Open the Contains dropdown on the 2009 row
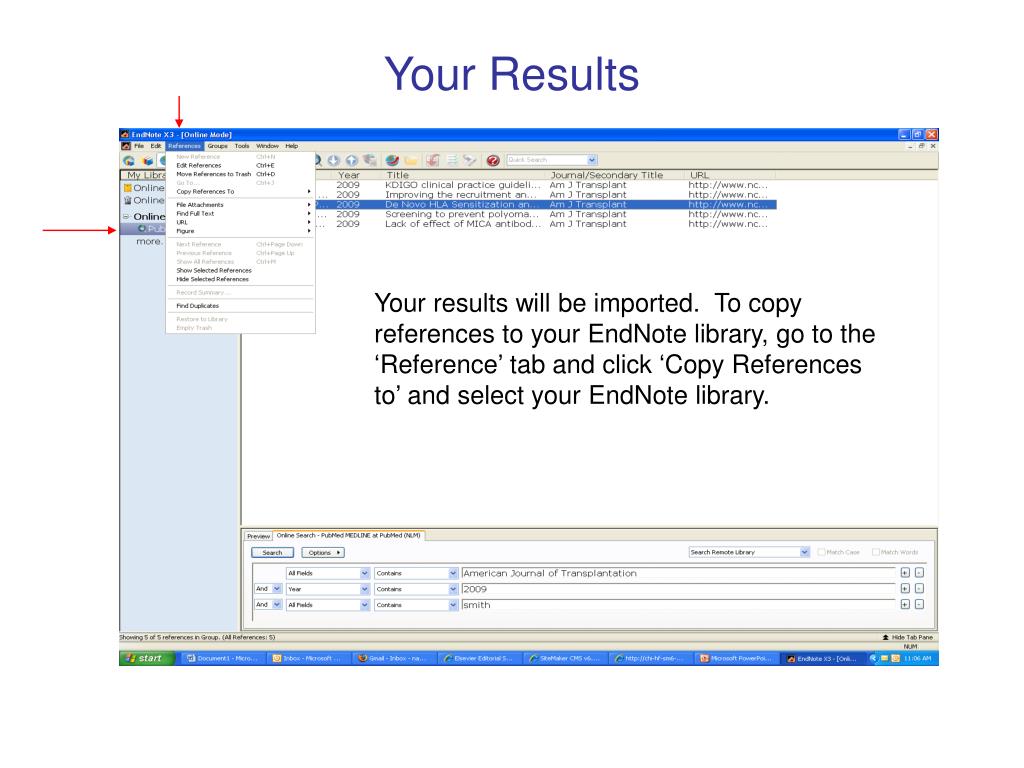Viewport: 1024px width, 768px height. 453,589
